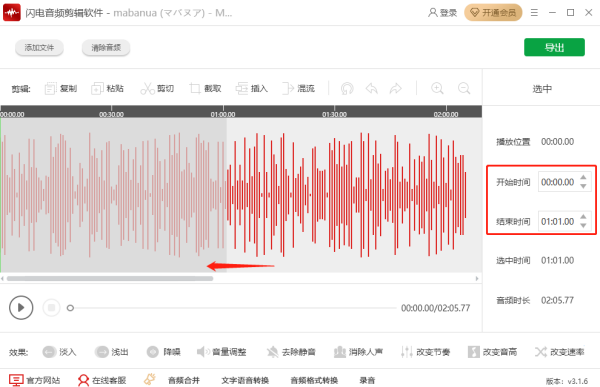This screenshot has width=600, height=387.
Task: Click the app logo in title bar
Action: (x=12, y=13)
